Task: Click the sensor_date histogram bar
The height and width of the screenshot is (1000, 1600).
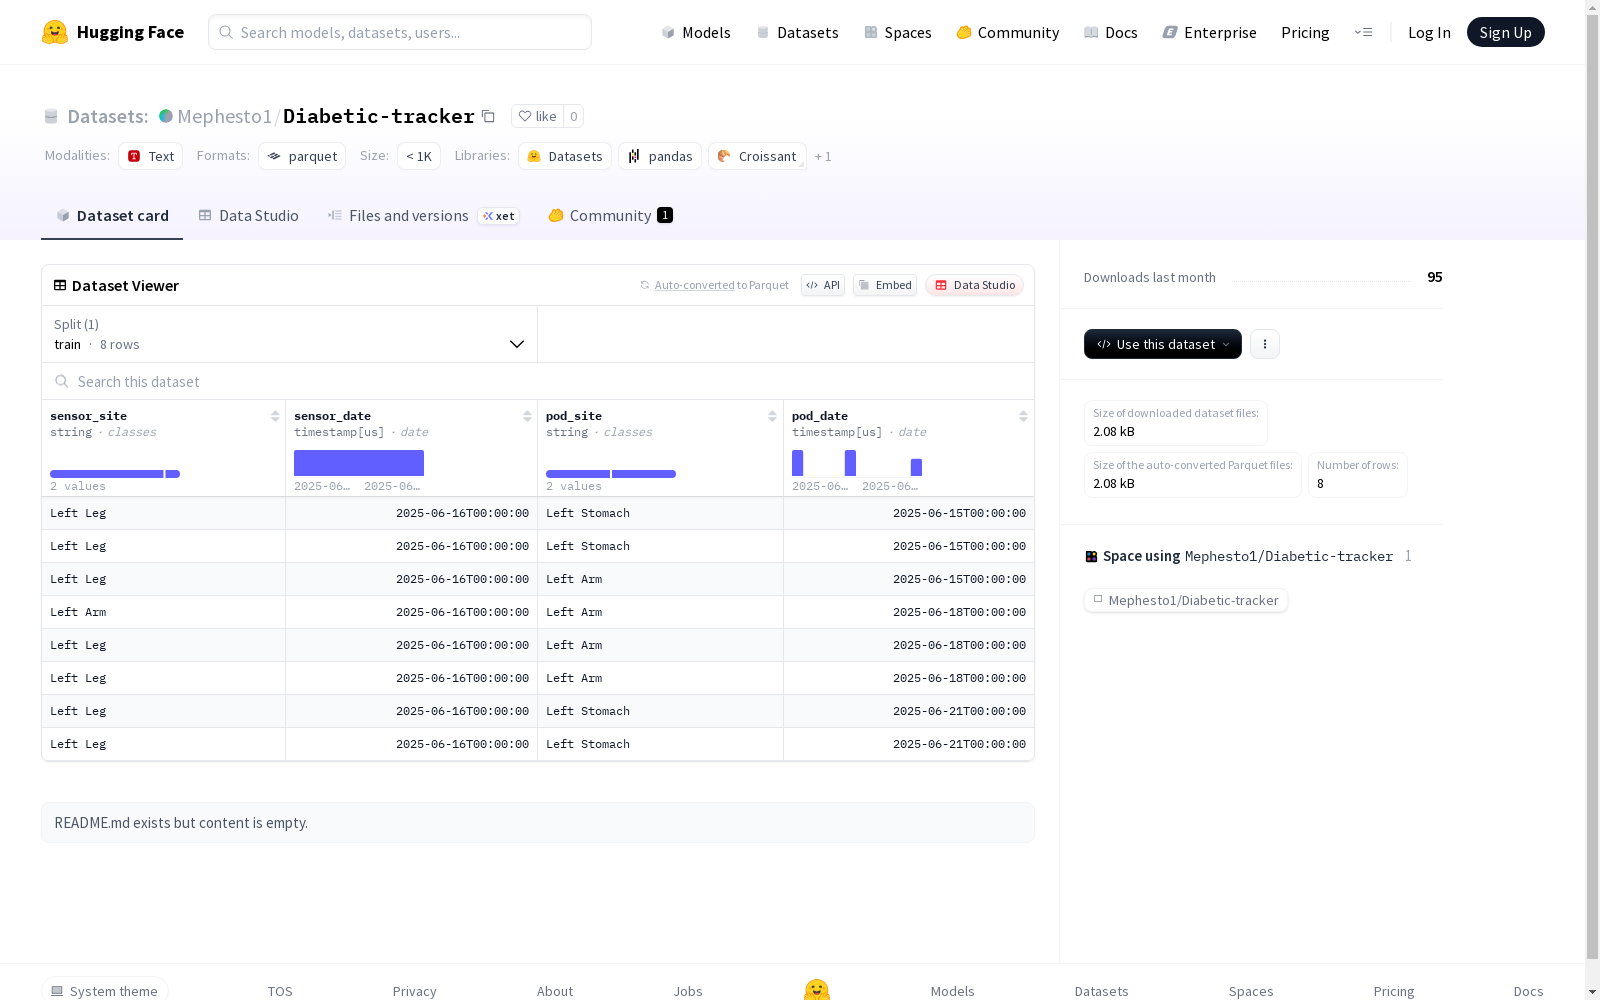Action: [359, 463]
